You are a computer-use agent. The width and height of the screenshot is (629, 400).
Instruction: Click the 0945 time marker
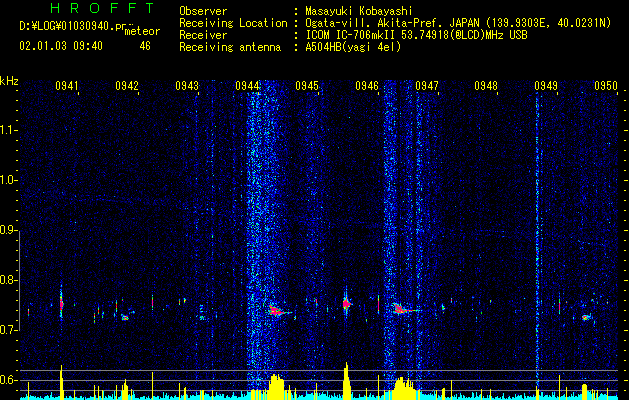[x=307, y=86]
